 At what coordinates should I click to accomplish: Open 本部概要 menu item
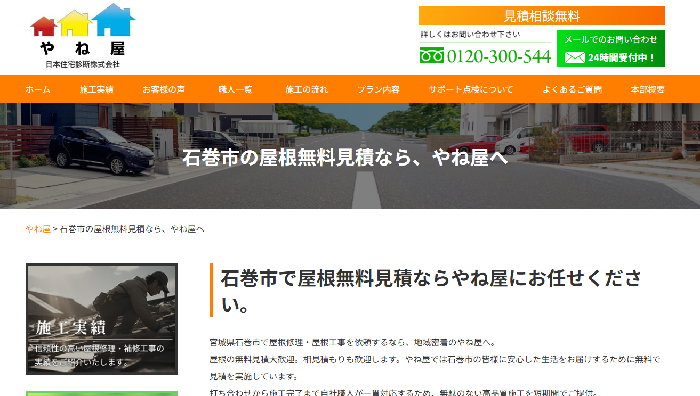pyautogui.click(x=647, y=89)
